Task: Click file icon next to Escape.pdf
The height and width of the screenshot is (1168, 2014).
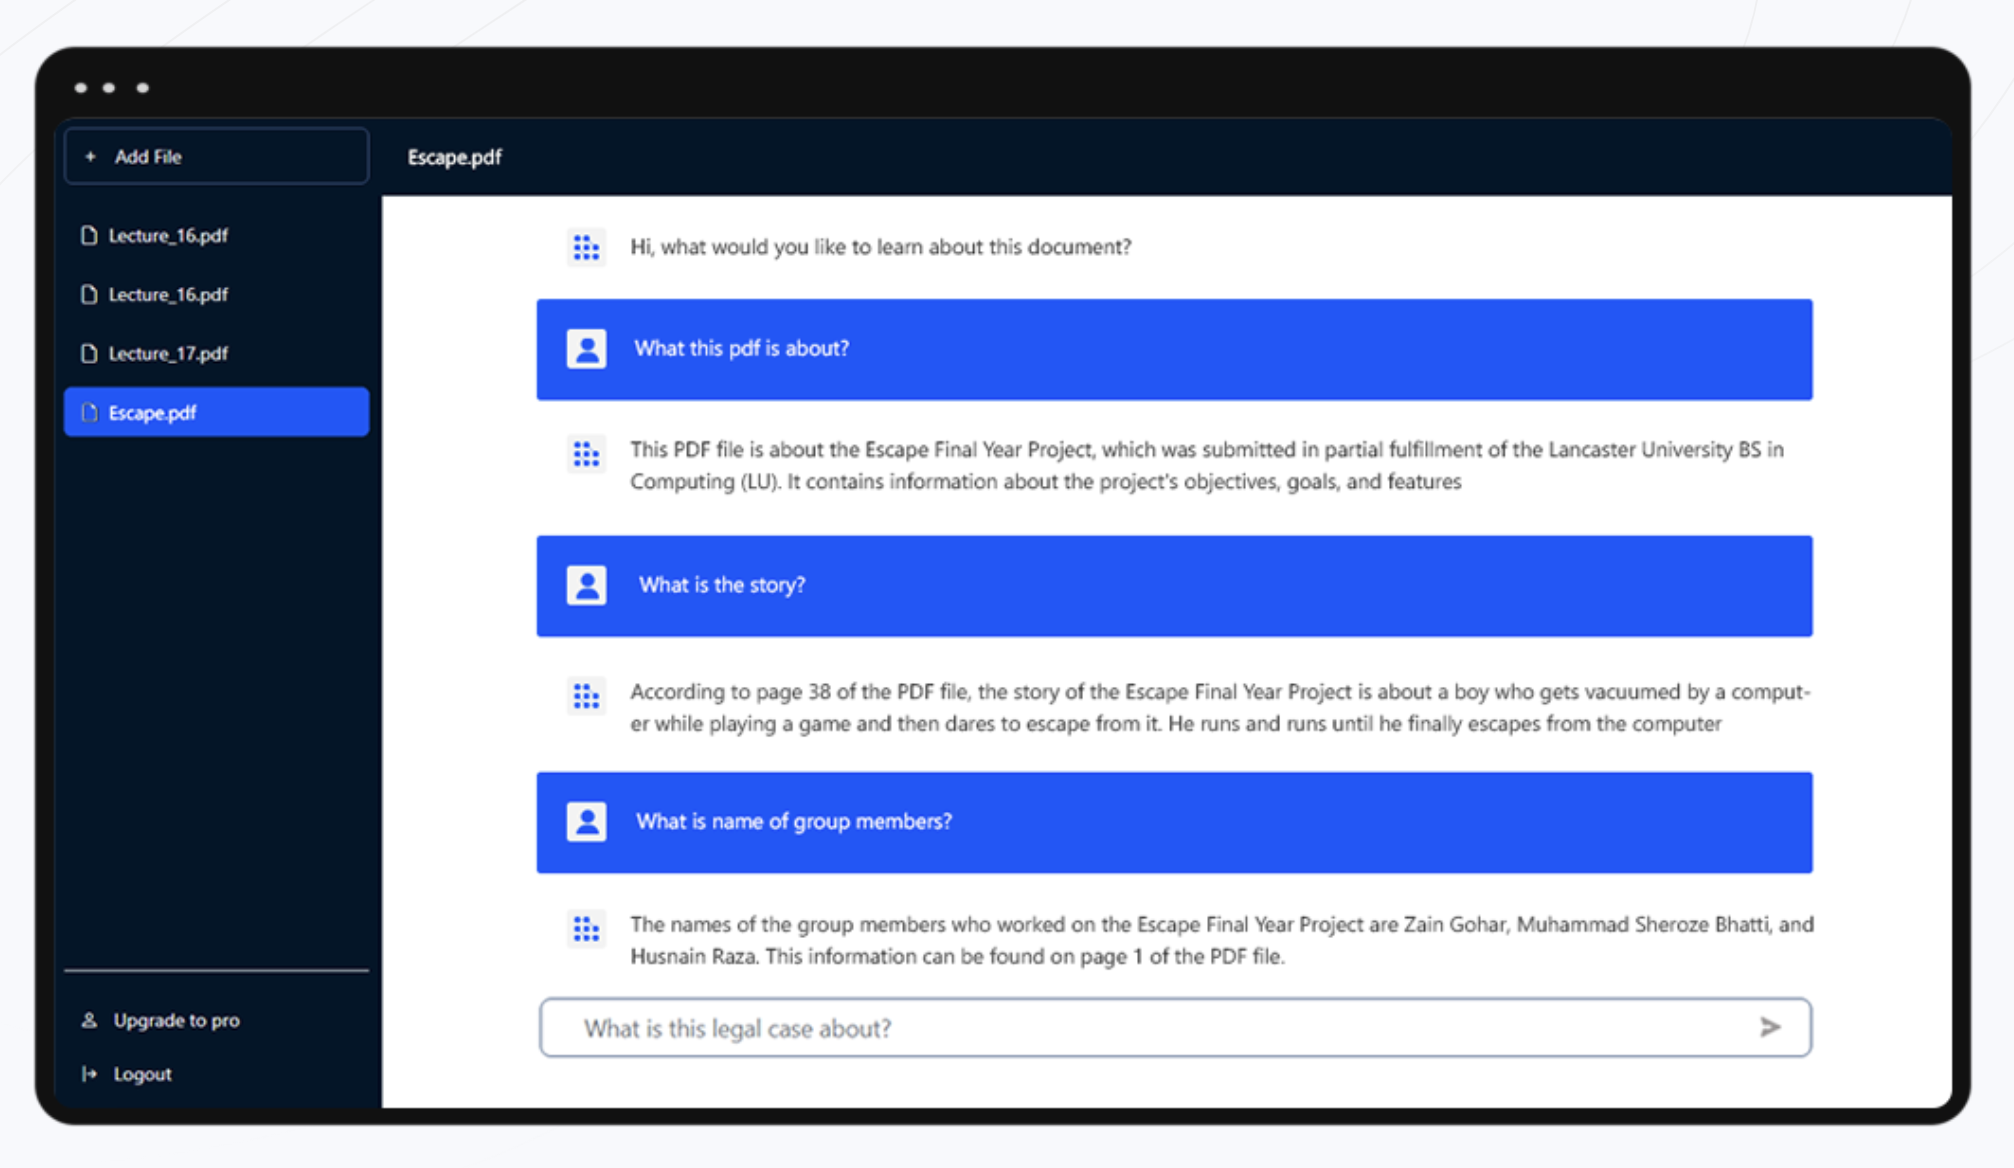Action: (x=89, y=412)
